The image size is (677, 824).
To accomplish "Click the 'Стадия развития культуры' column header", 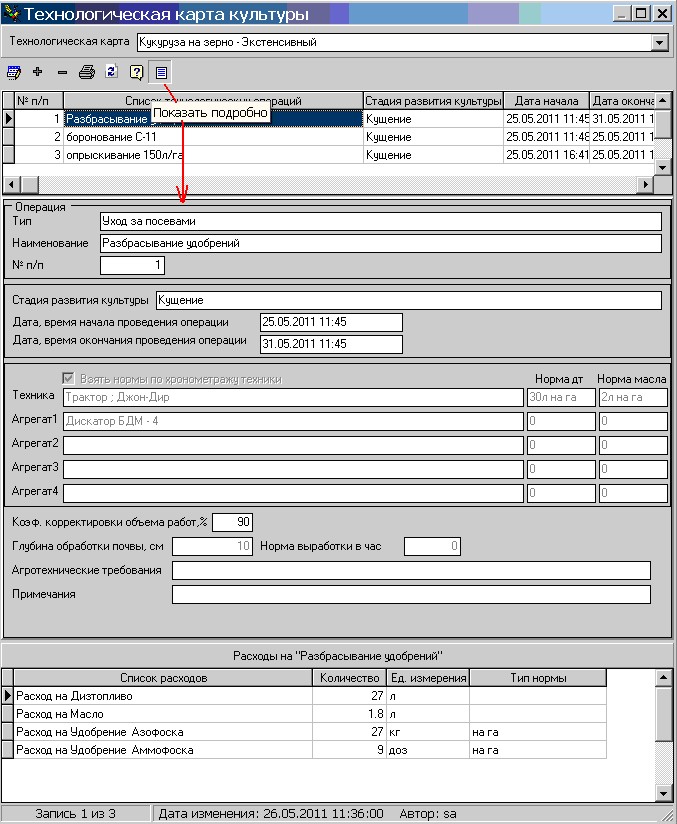I will tap(432, 101).
